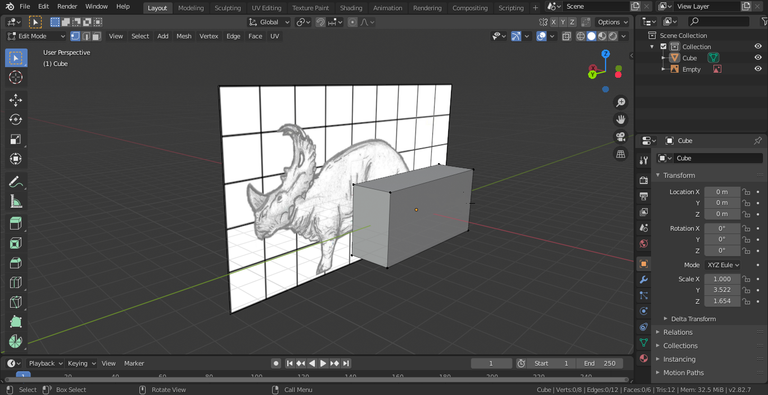Choose the Extrude Region tool
Screen dimensions: 768x395
point(16,224)
